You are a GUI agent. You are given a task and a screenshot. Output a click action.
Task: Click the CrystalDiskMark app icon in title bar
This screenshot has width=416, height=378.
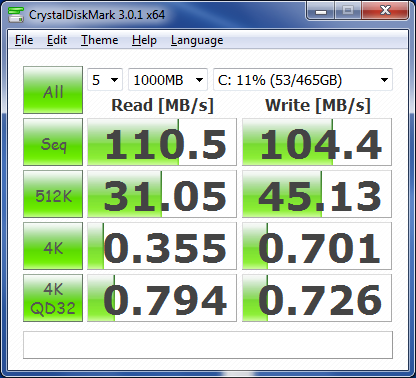click(16, 15)
